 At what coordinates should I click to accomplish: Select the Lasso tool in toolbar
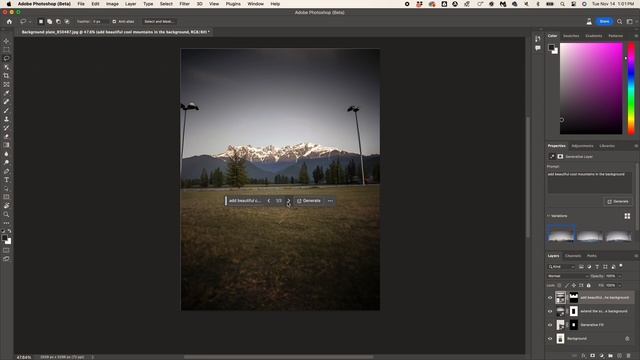pyautogui.click(x=6, y=58)
